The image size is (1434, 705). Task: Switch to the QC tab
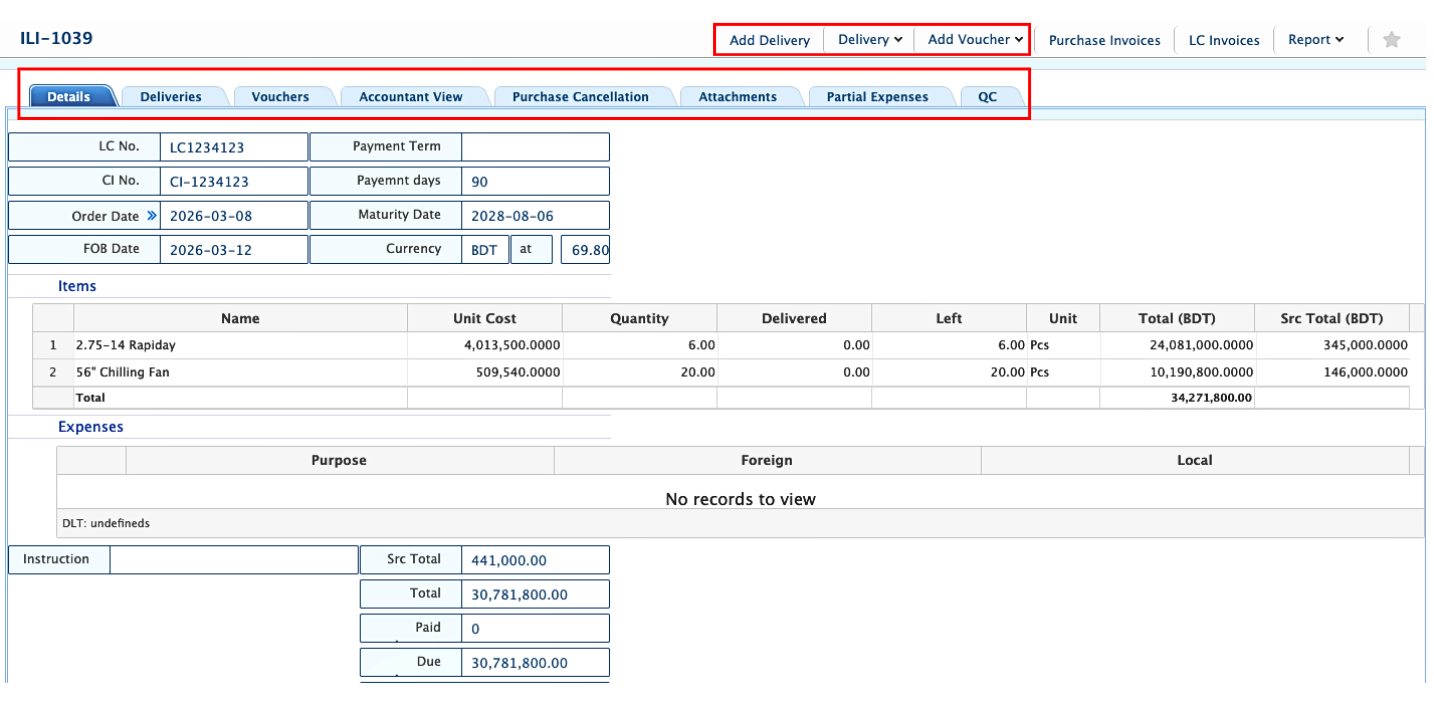[987, 97]
